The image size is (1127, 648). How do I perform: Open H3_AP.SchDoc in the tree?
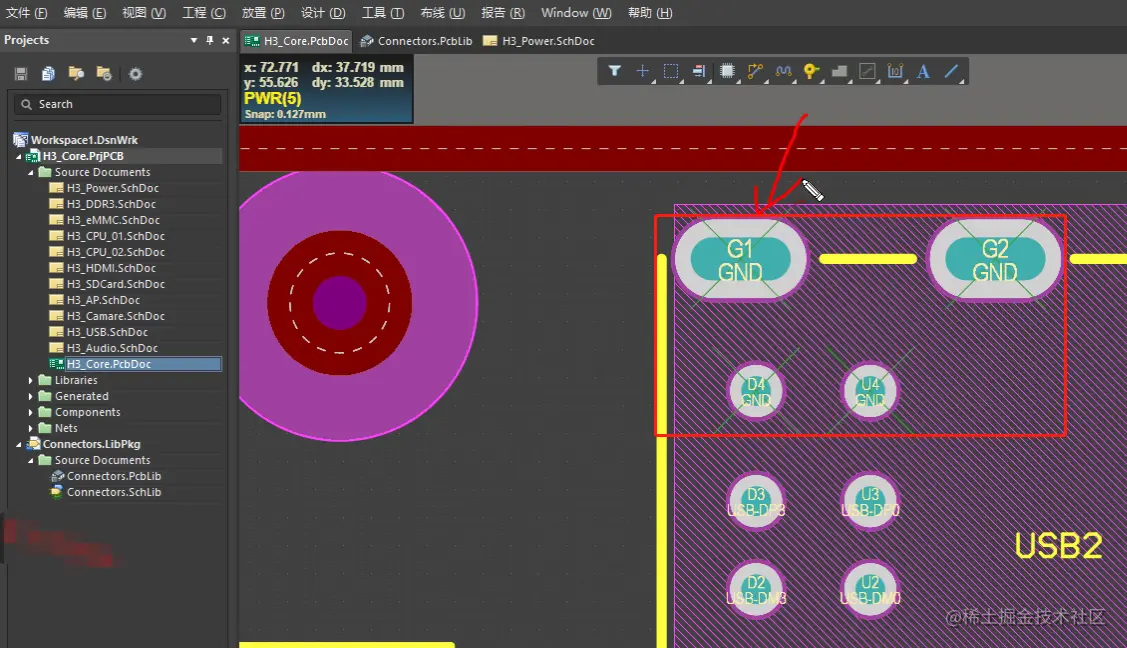103,300
